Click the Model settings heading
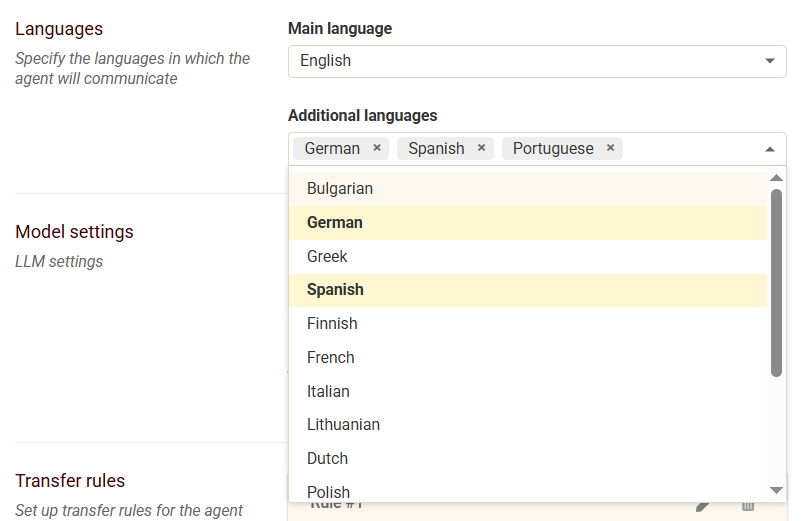This screenshot has height=521, width=809. coord(74,232)
